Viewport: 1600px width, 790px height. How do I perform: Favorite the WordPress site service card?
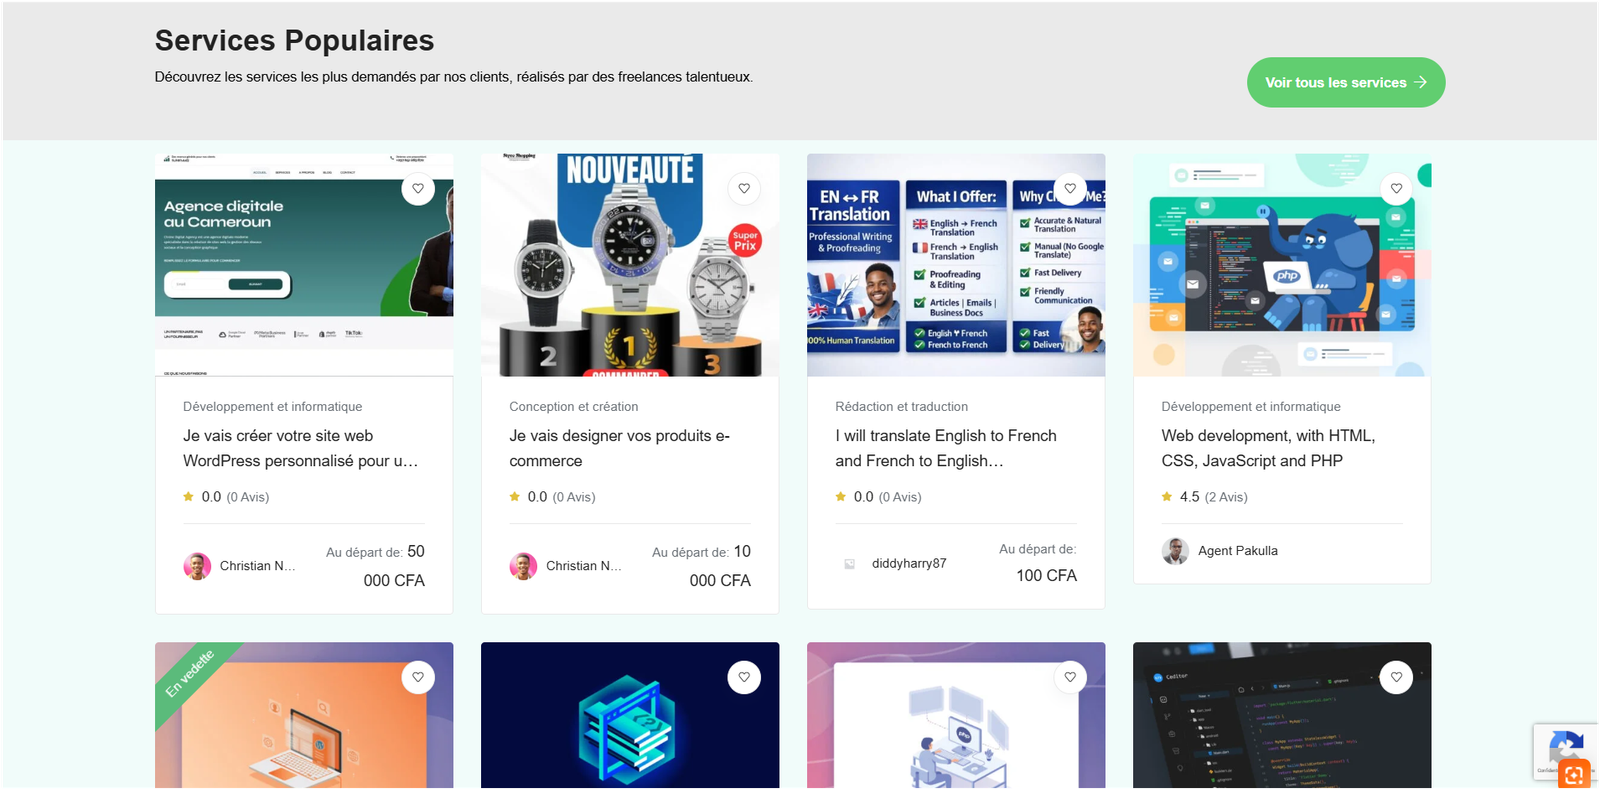[418, 188]
